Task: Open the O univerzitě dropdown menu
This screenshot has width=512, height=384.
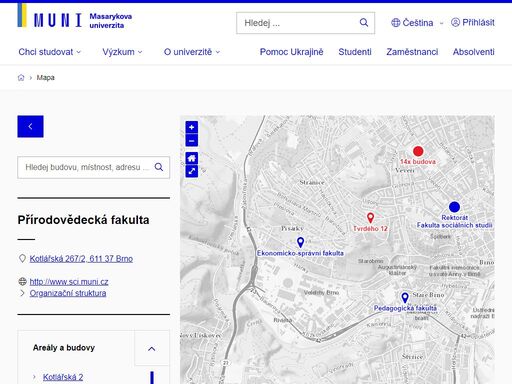Action: (x=192, y=52)
